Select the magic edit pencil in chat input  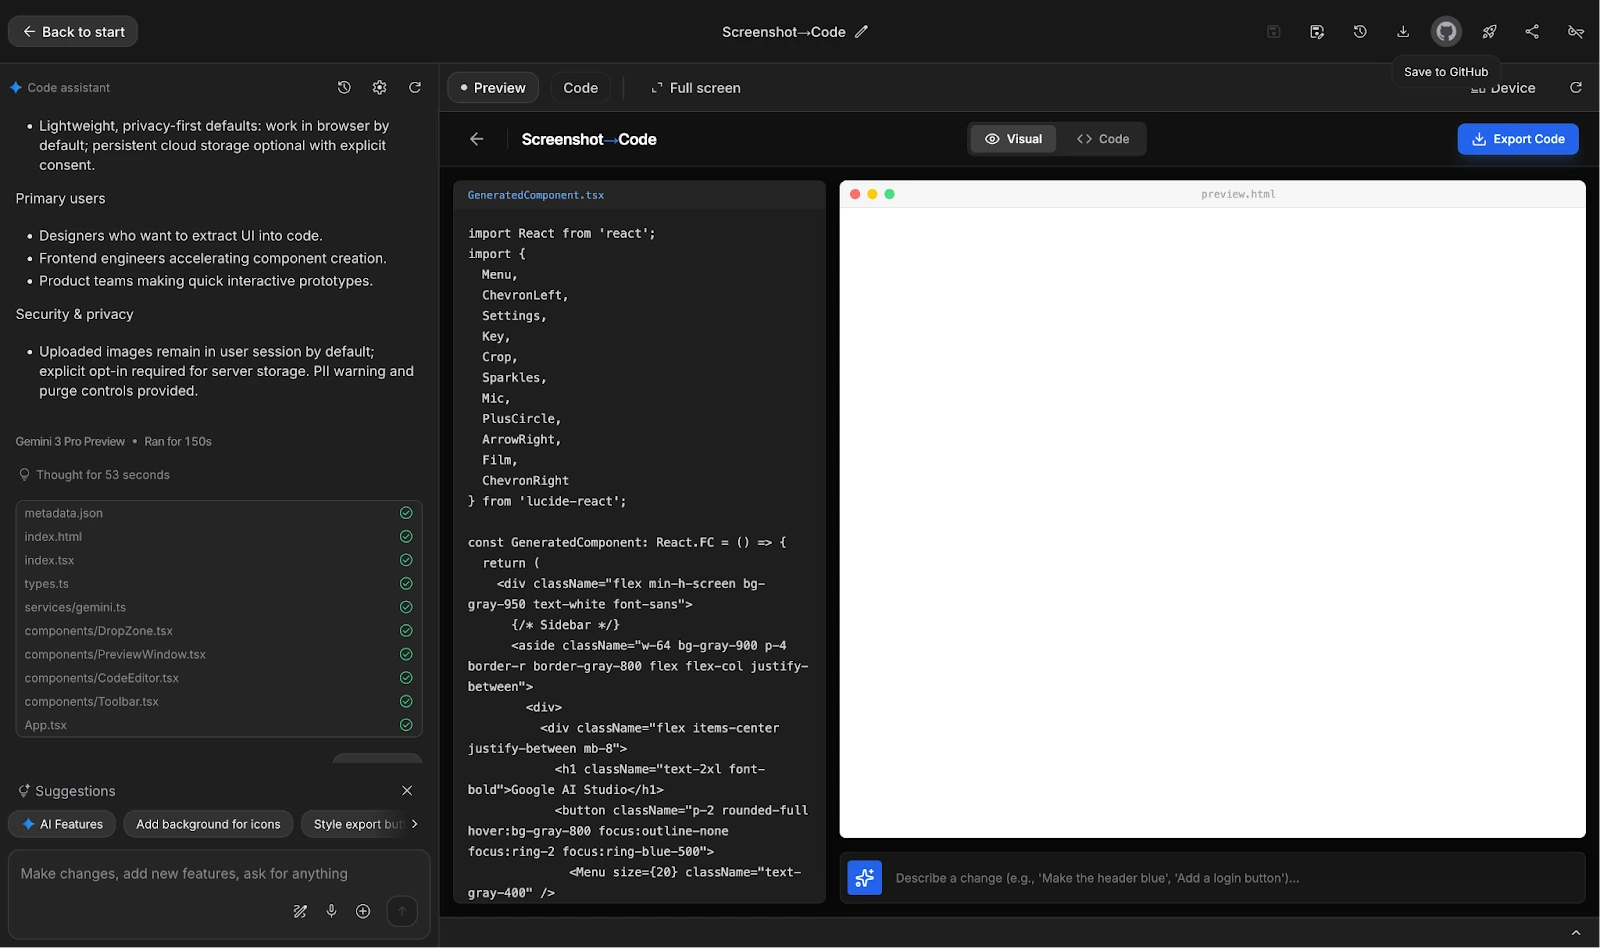point(299,911)
